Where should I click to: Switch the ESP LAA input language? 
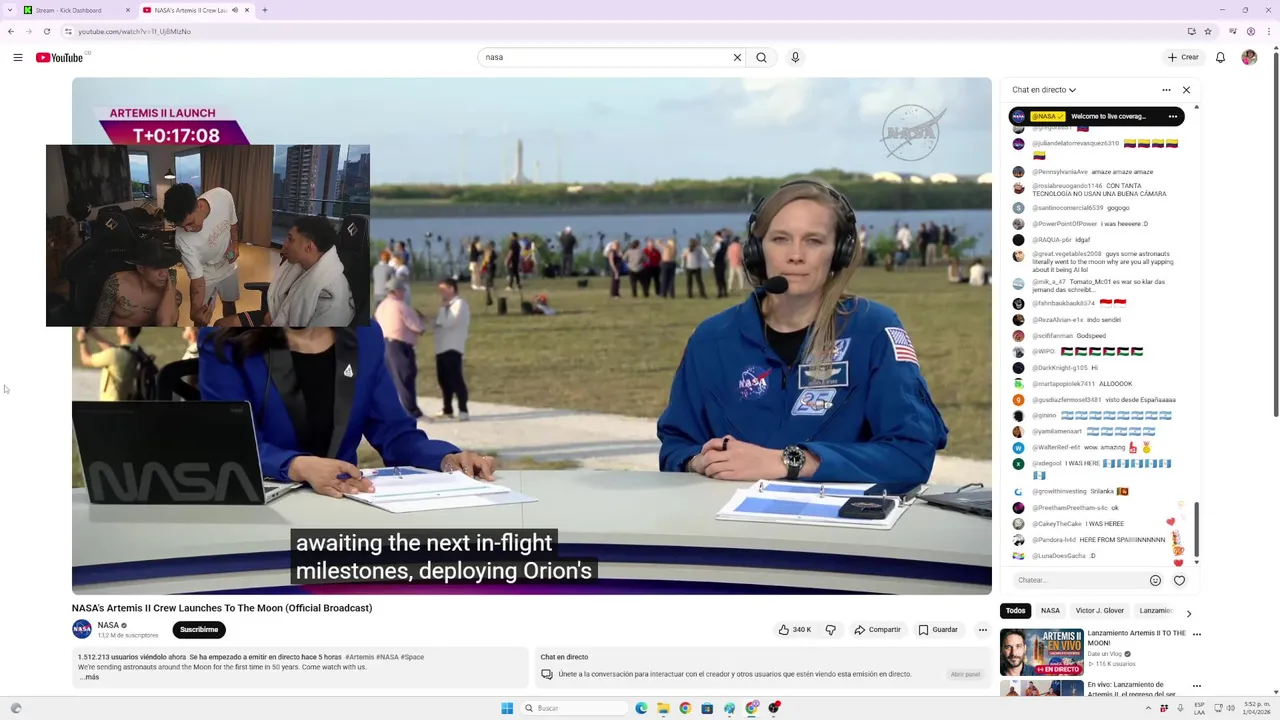tap(1199, 708)
